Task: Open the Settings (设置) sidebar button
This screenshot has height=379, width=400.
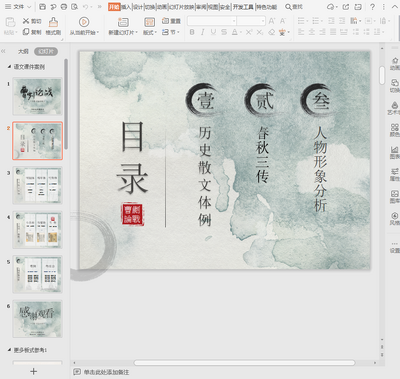Action: 395,247
